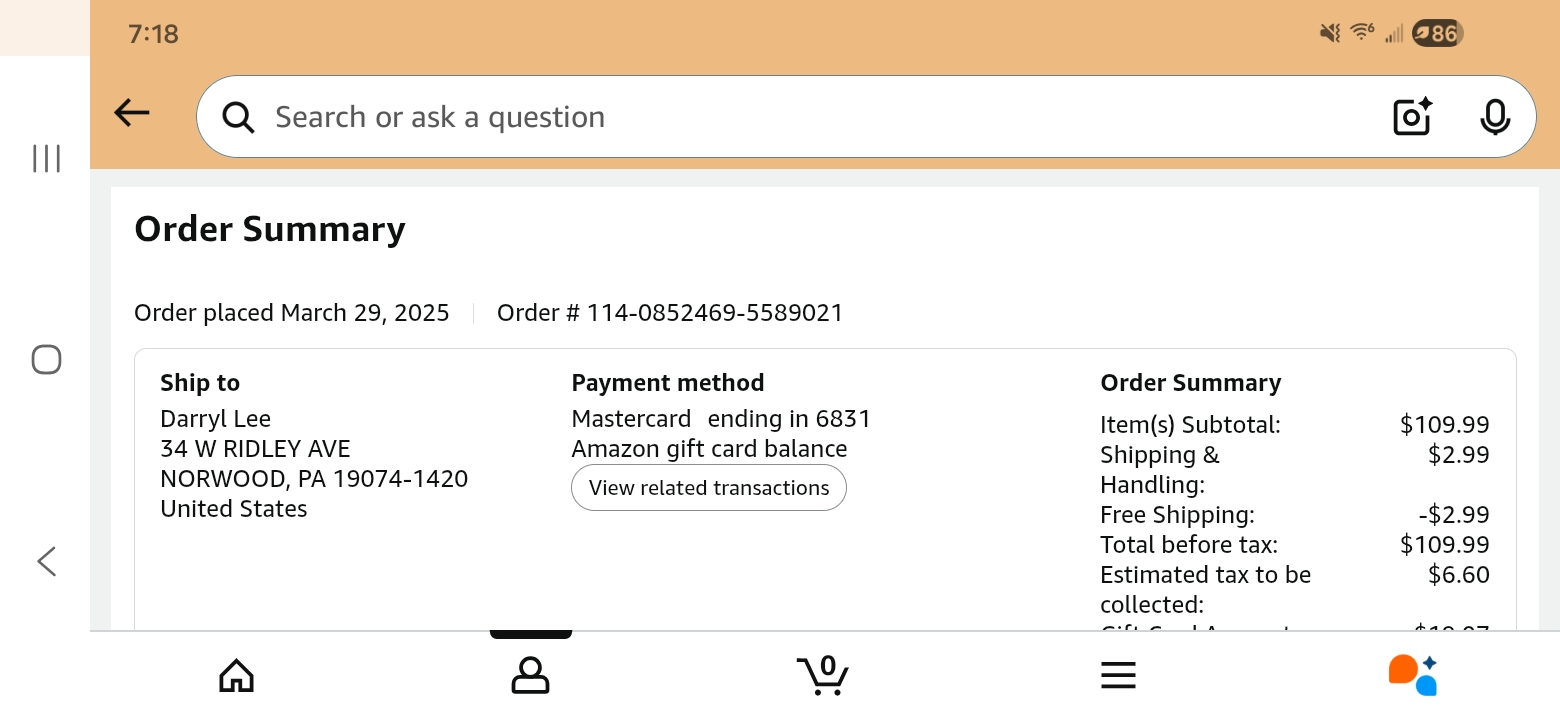Image resolution: width=1560 pixels, height=720 pixels.
Task: Start voice search with the microphone icon
Action: 1495,117
